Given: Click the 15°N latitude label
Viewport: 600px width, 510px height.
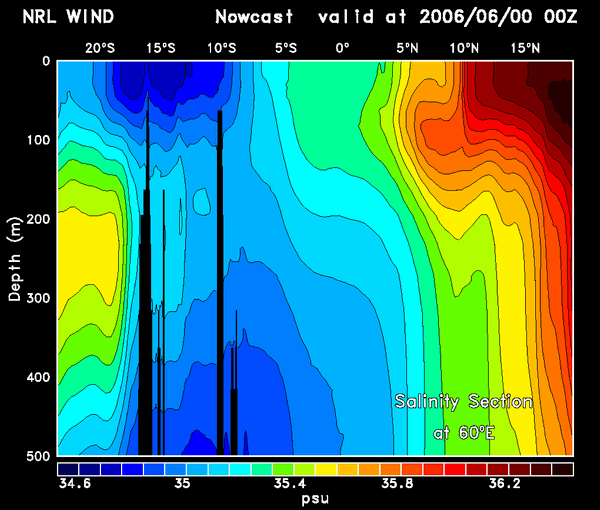Looking at the screenshot, I should 525,48.
